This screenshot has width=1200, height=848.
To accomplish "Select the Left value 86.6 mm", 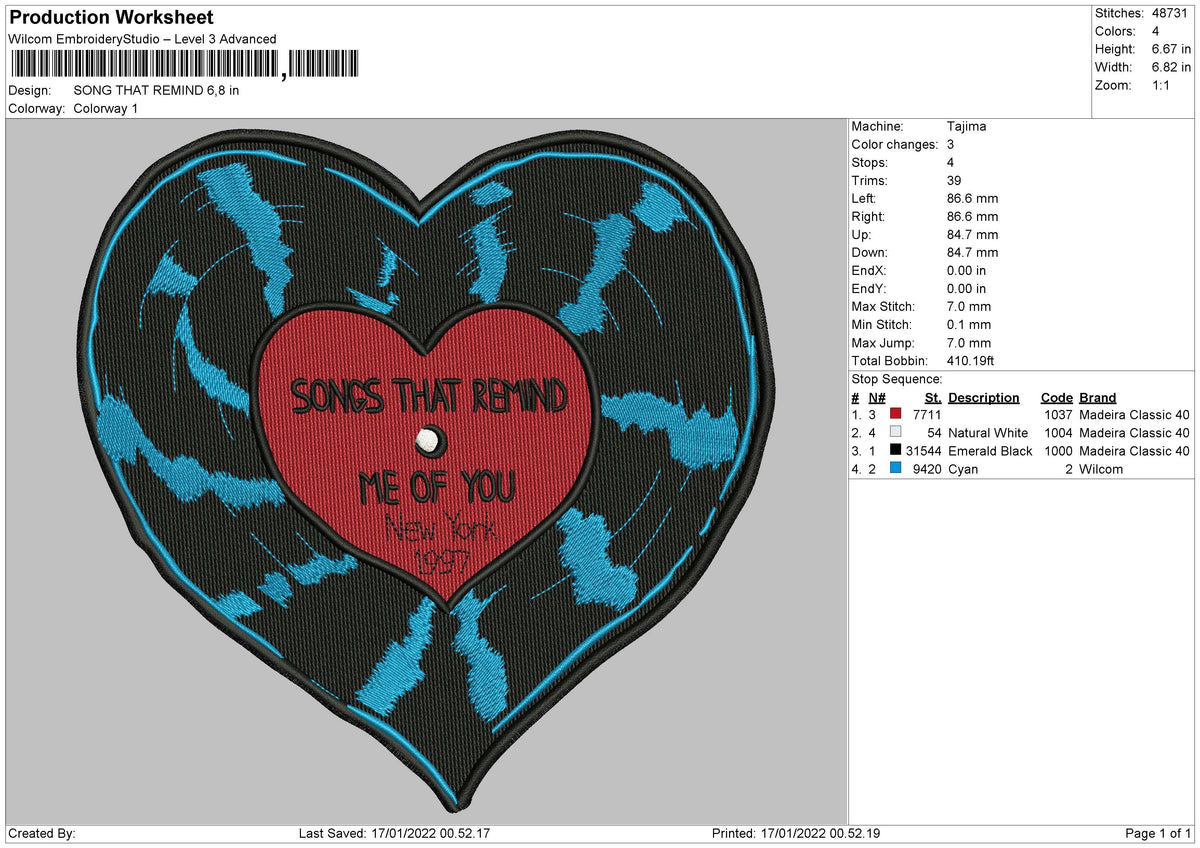I will pos(972,199).
